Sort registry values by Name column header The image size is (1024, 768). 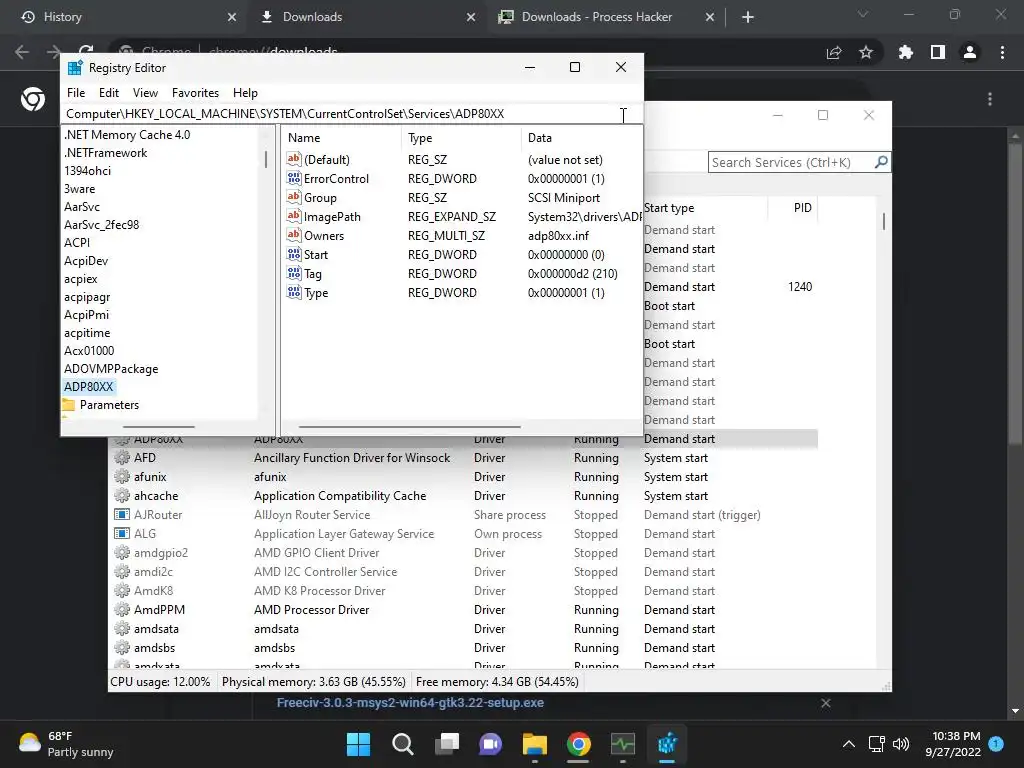pos(343,138)
